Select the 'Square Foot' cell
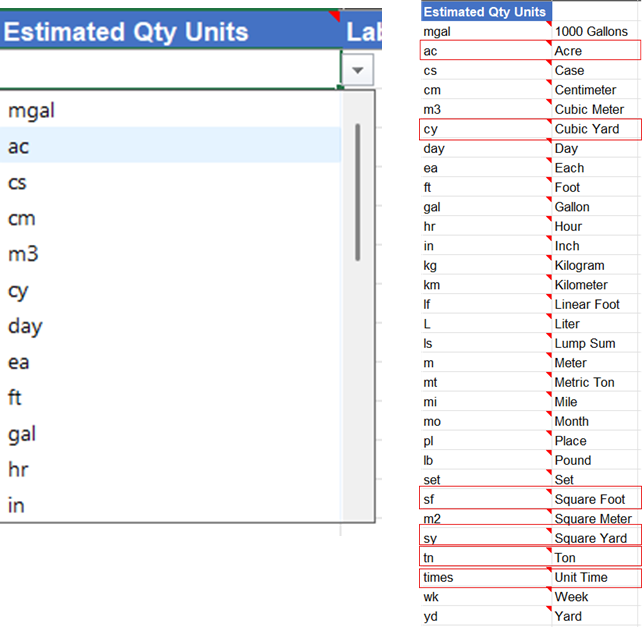The width and height of the screenshot is (642, 627). (x=595, y=499)
